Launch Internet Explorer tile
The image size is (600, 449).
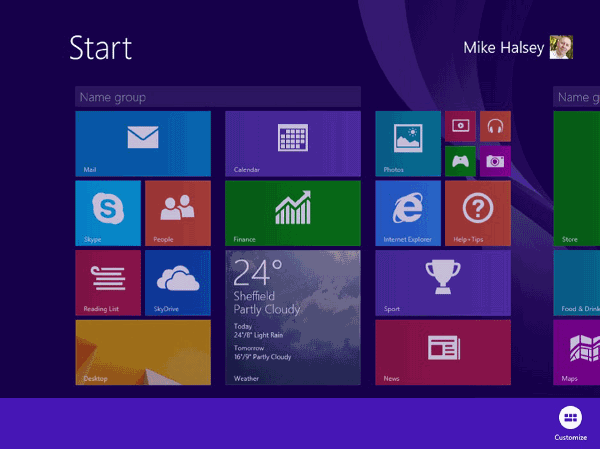407,212
